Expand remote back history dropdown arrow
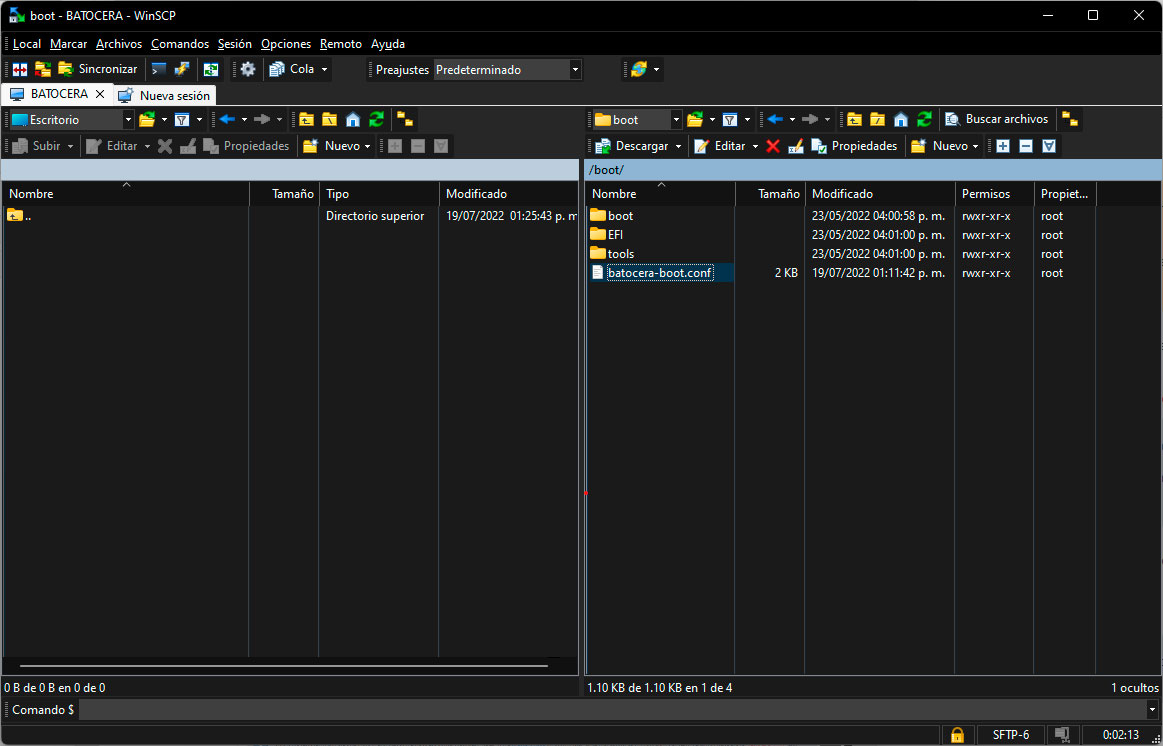1163x746 pixels. click(x=792, y=119)
